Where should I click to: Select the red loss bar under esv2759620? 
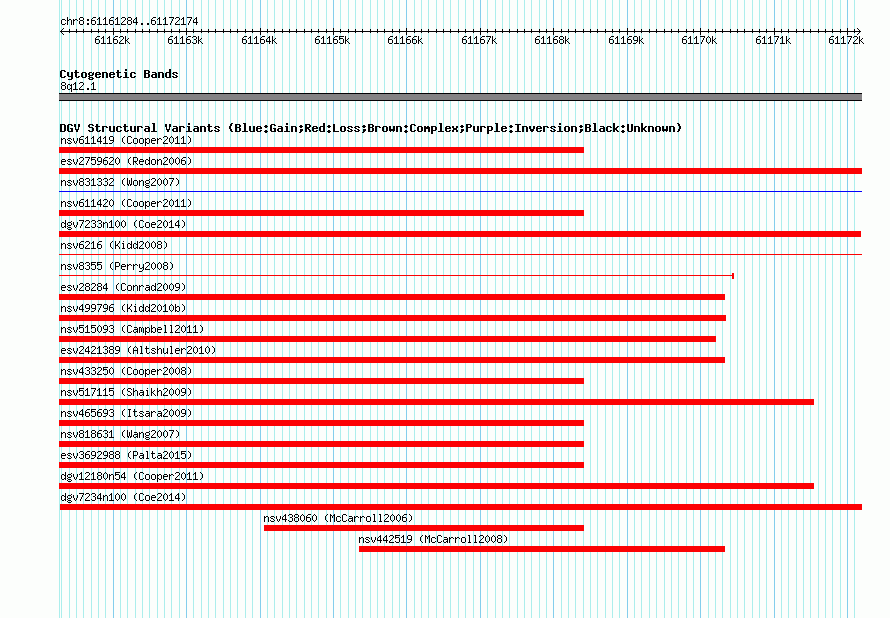[460, 171]
